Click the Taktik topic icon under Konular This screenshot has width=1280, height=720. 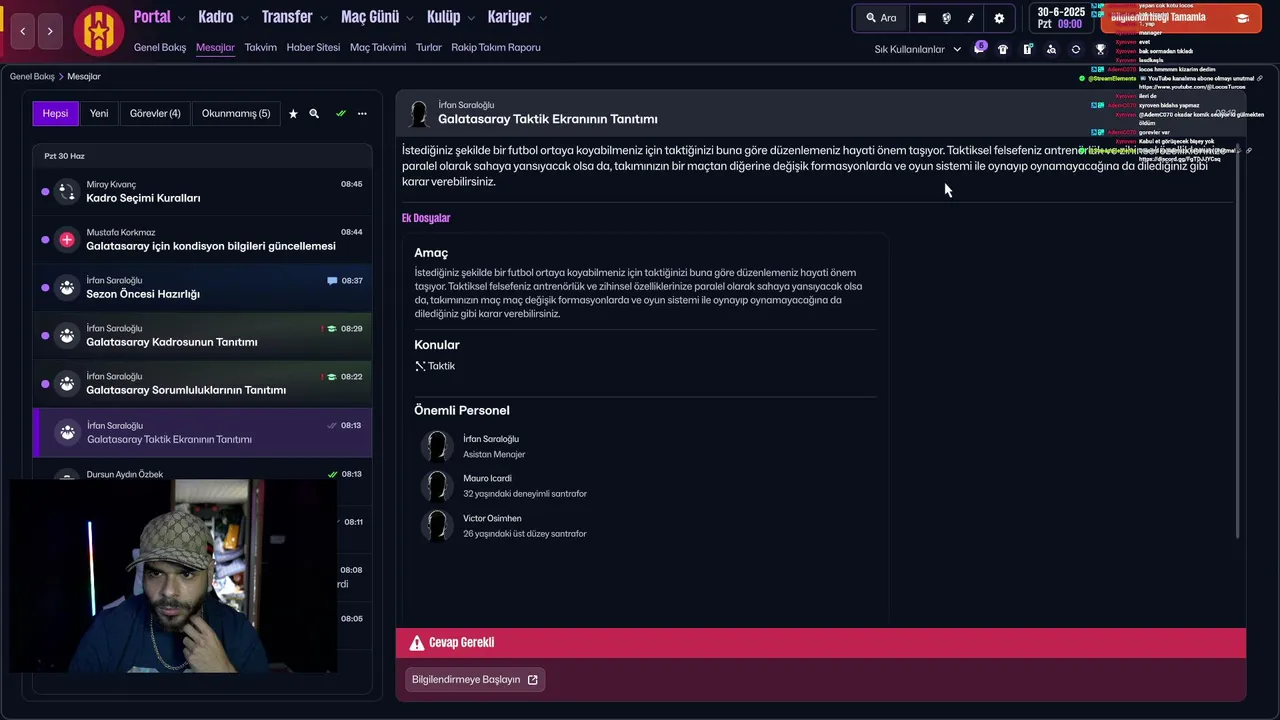[420, 366]
